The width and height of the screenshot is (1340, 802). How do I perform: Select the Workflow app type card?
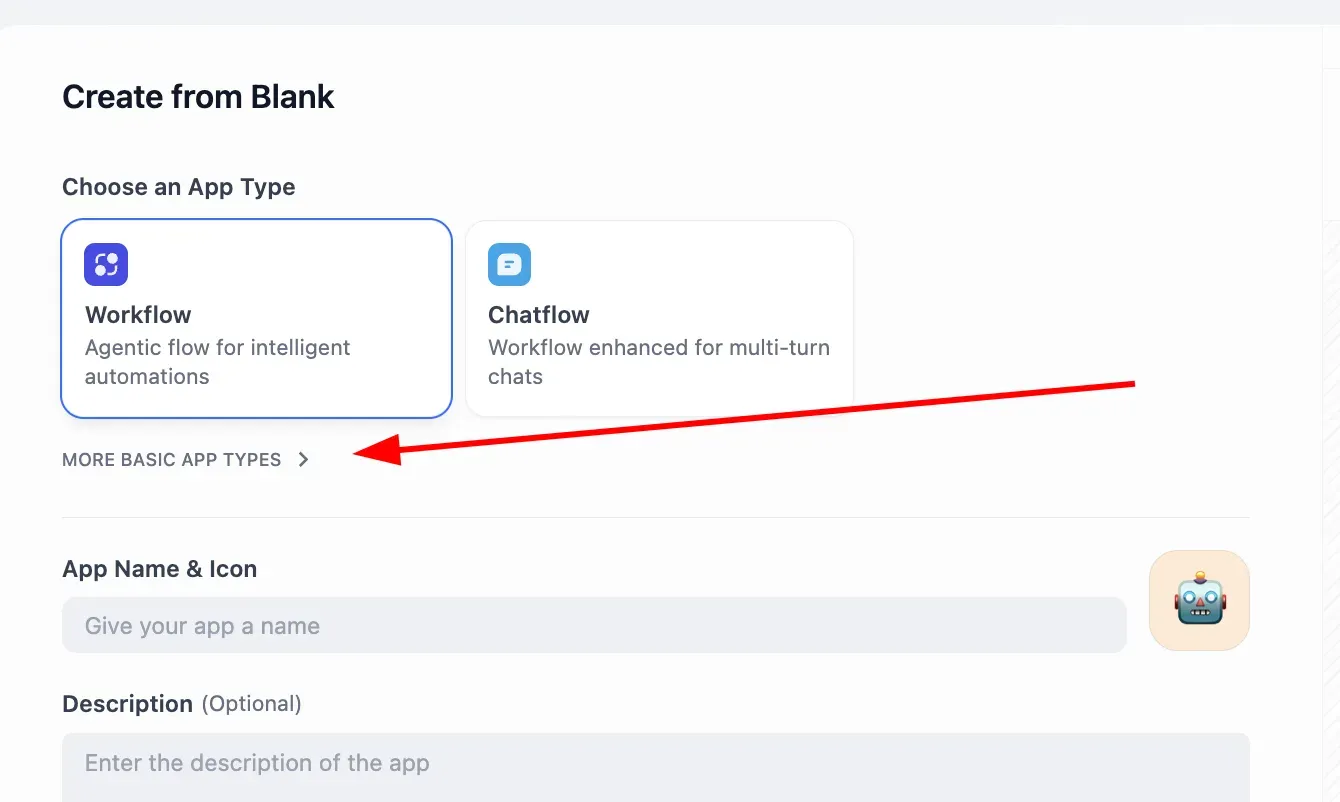pos(257,318)
